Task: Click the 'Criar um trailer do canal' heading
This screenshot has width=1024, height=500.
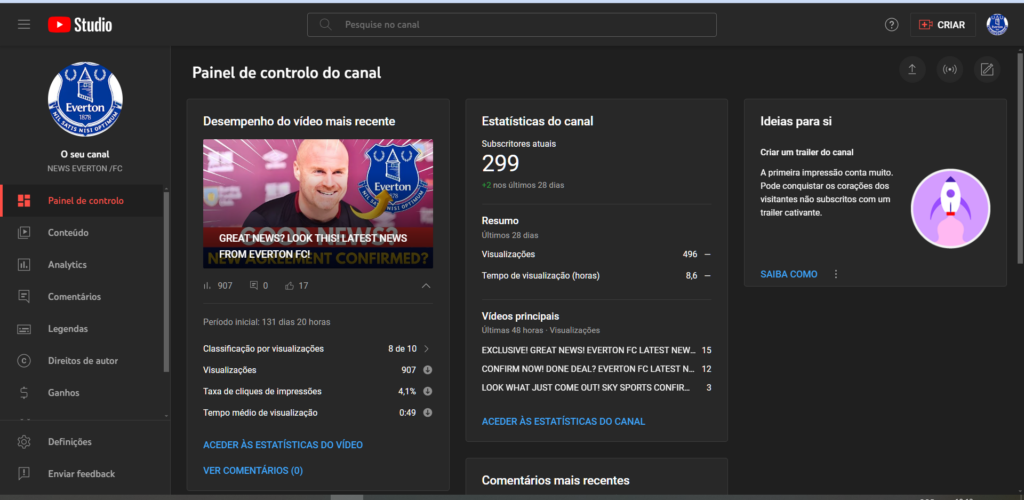Action: (x=807, y=153)
